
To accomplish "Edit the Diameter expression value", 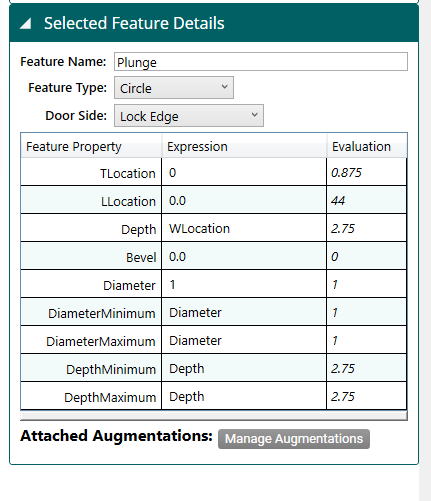I will coord(244,284).
